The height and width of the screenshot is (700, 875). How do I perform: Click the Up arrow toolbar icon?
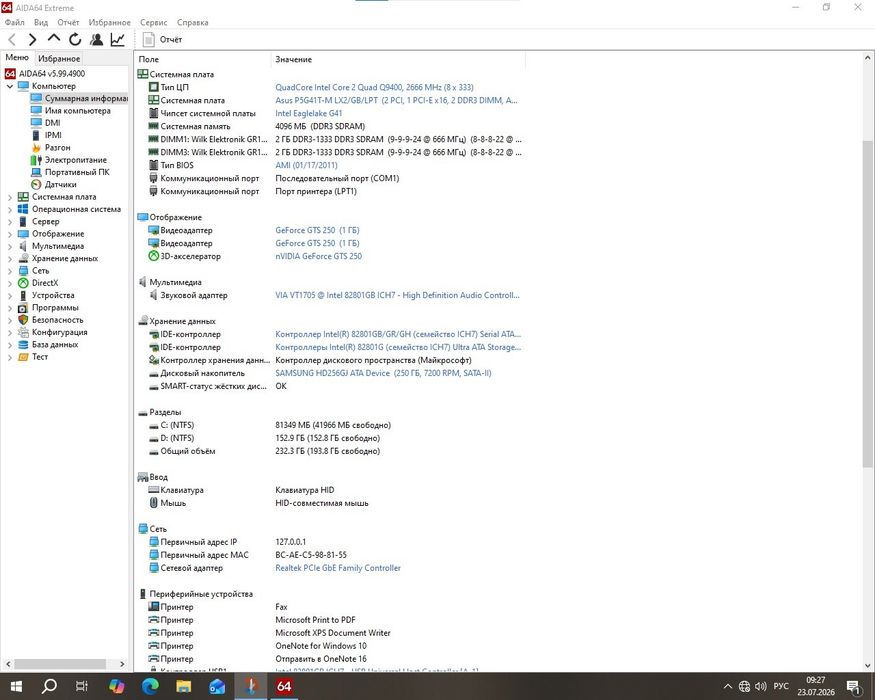click(x=54, y=39)
